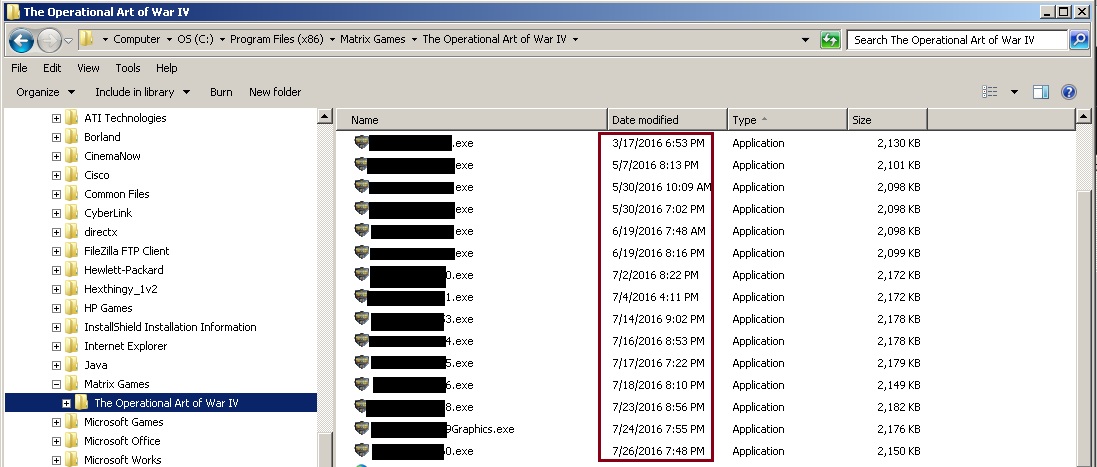Open the Include in library dropdown
The image size is (1097, 467).
143,92
